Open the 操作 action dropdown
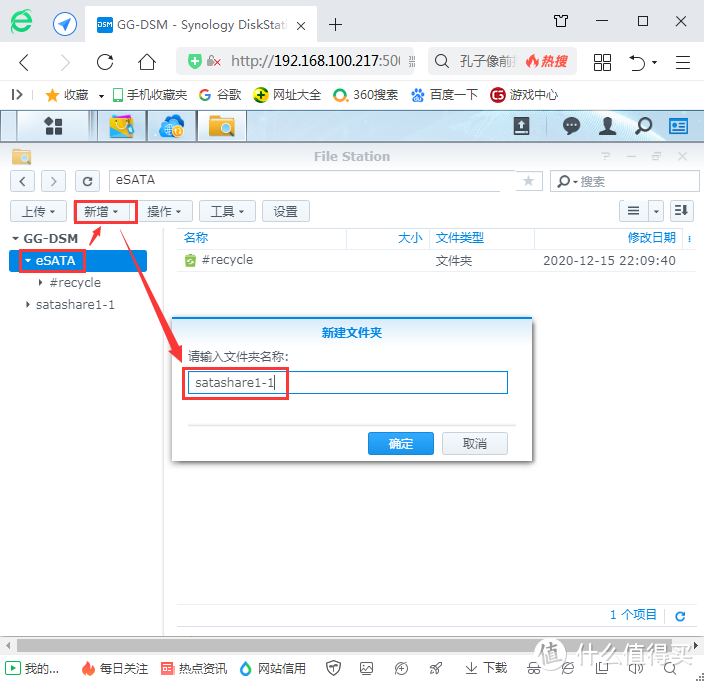 [164, 211]
